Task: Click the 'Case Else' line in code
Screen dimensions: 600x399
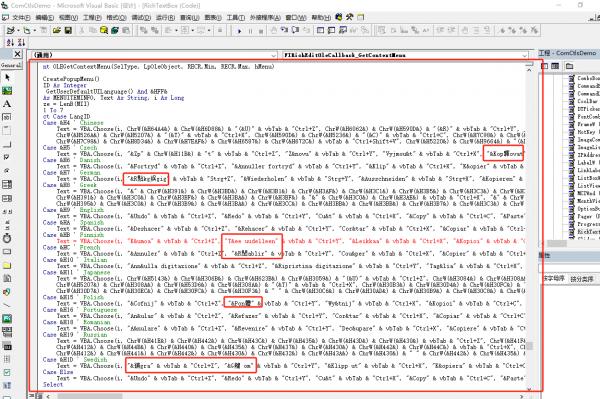Action: pos(58,372)
